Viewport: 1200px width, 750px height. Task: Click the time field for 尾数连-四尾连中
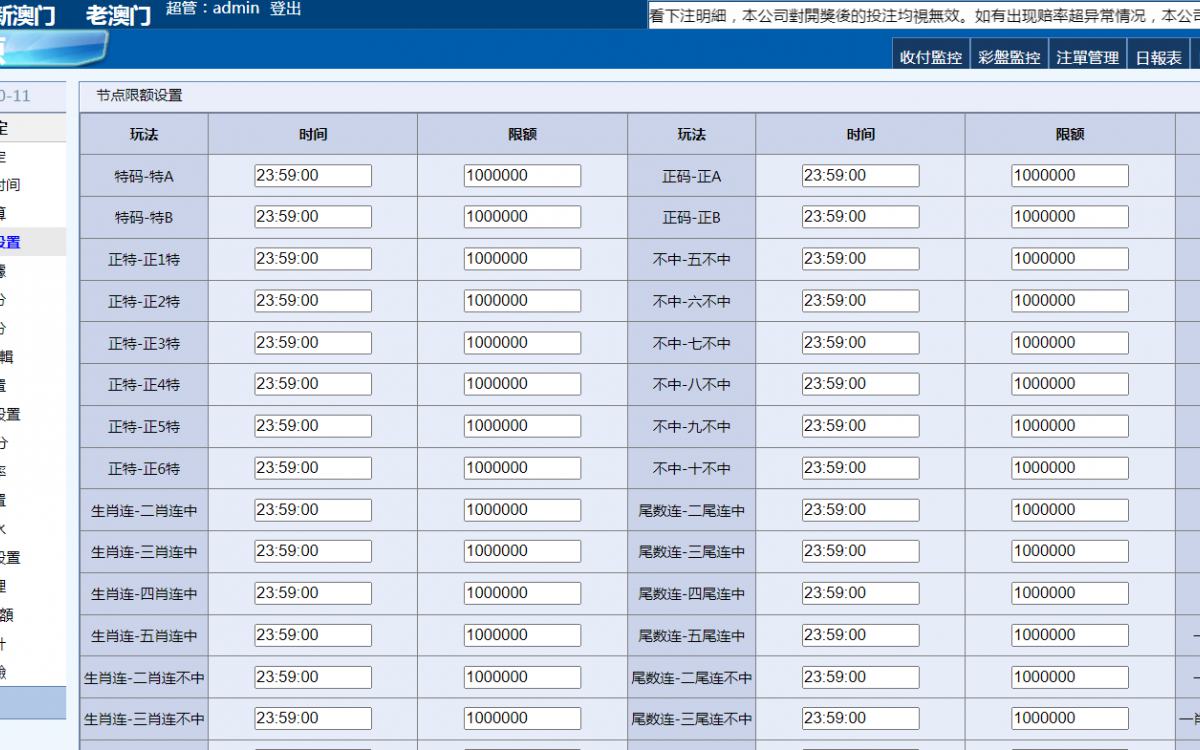[861, 593]
